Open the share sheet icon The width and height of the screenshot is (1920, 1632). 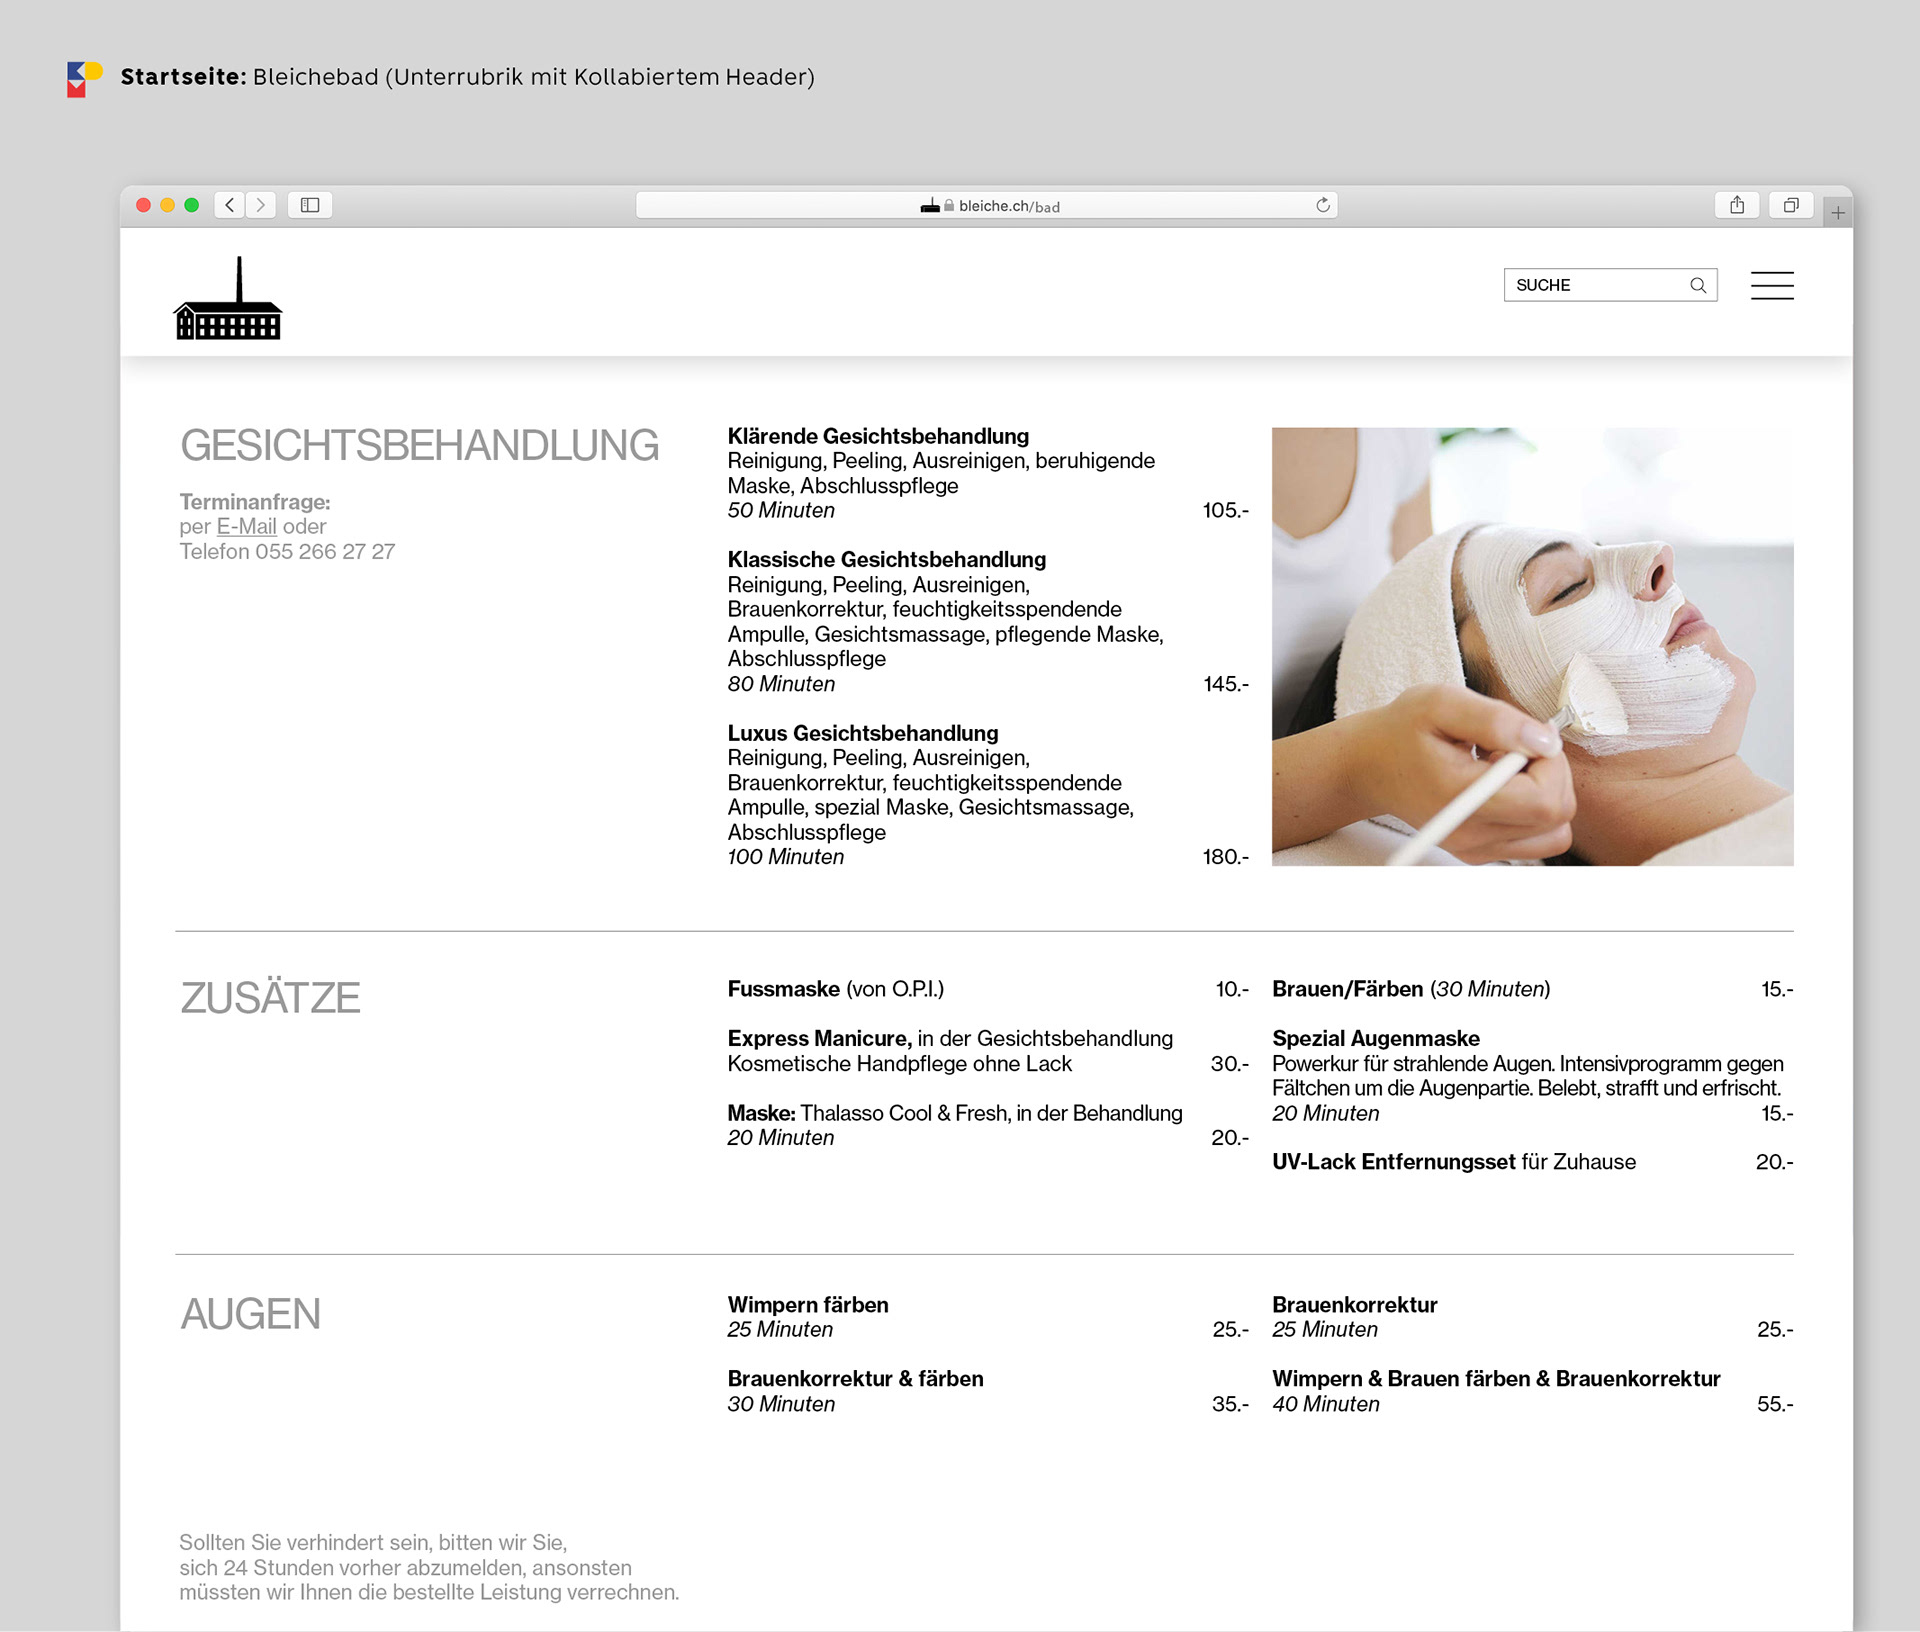coord(1737,205)
